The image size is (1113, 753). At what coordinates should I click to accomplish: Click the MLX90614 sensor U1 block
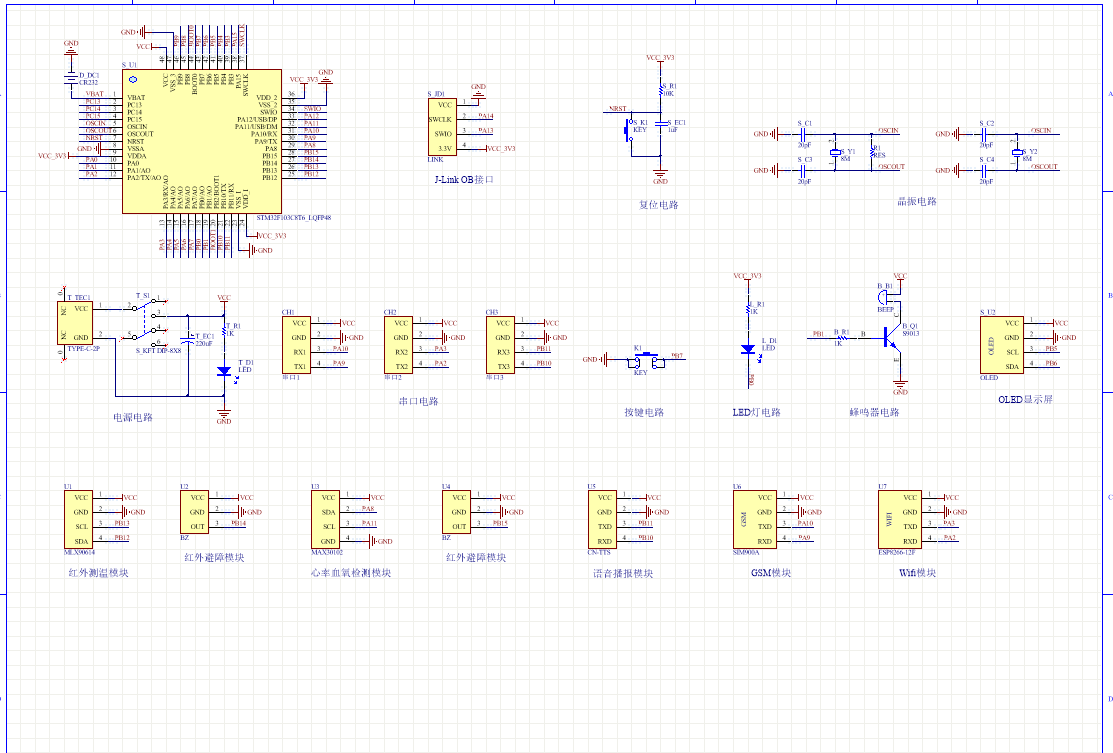click(x=82, y=519)
